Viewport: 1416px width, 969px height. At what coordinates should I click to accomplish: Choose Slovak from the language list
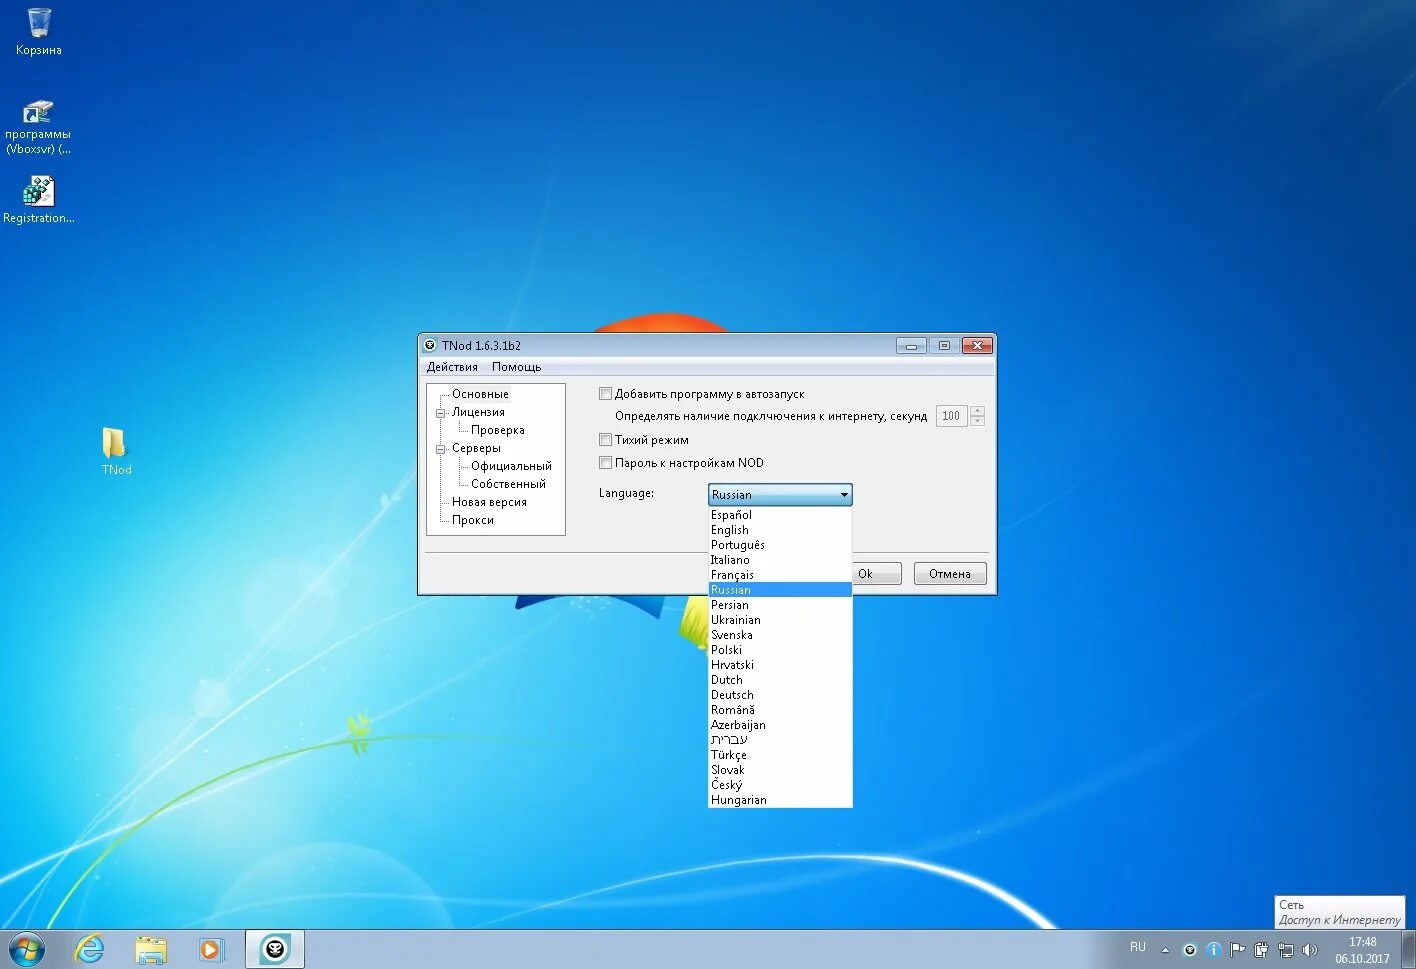(x=780, y=770)
